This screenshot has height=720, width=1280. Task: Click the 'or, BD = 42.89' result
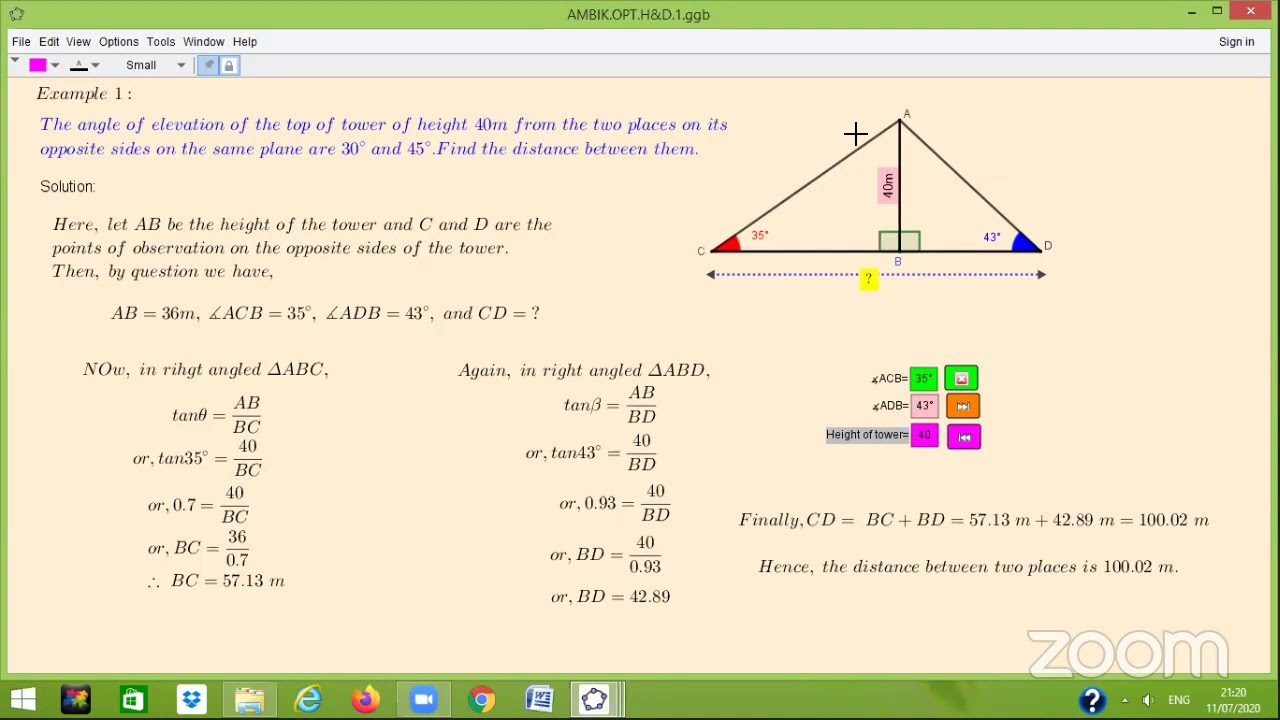point(610,597)
